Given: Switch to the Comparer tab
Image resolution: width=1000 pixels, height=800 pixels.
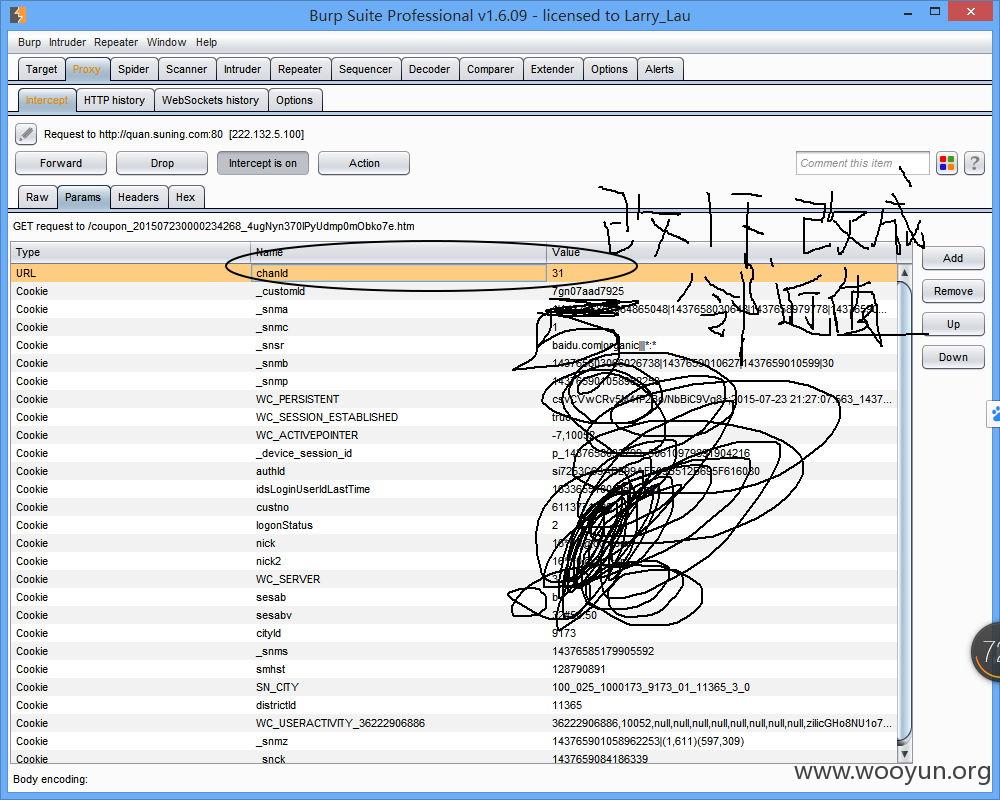Looking at the screenshot, I should click(x=490, y=70).
